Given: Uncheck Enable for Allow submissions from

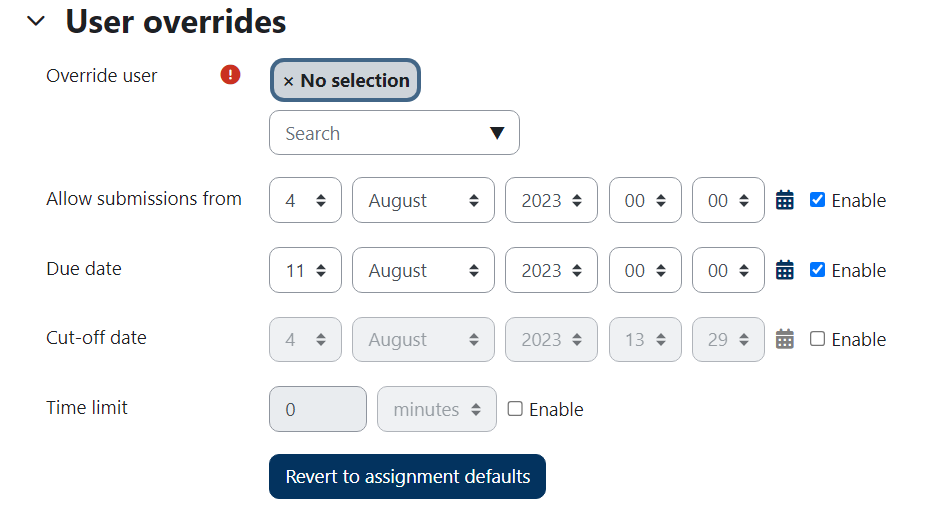Looking at the screenshot, I should pyautogui.click(x=817, y=200).
